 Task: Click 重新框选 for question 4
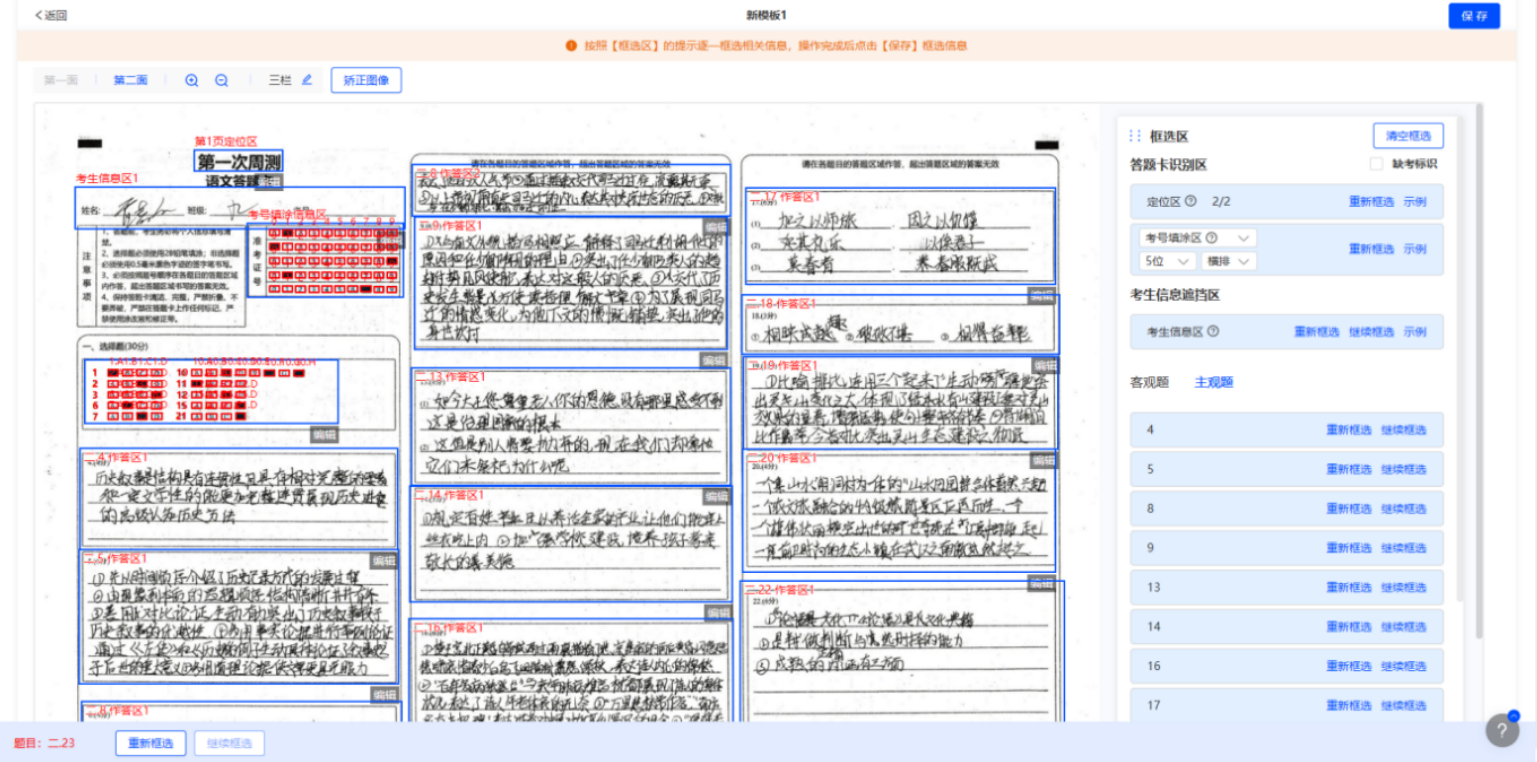[x=1349, y=430]
